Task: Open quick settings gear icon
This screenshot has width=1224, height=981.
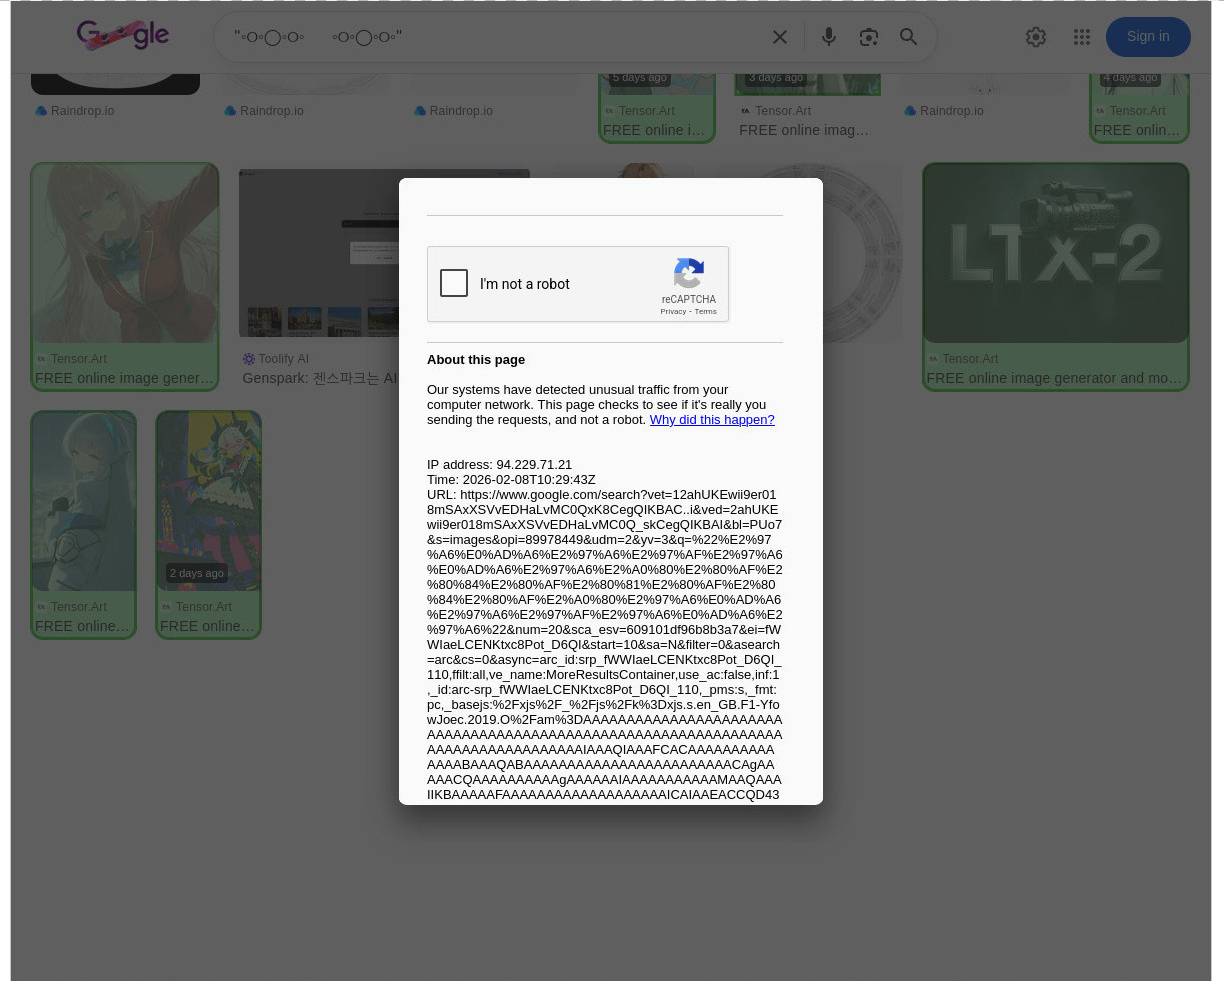Action: pyautogui.click(x=1036, y=37)
